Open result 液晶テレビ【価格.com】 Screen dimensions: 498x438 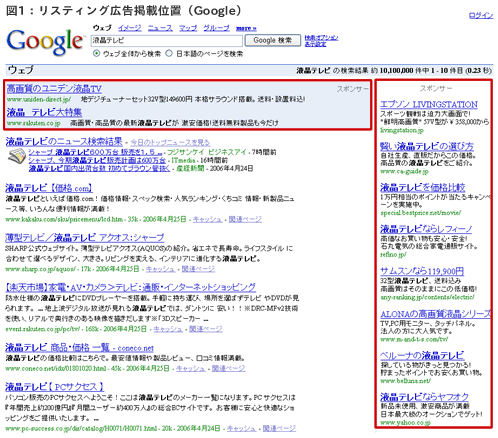(x=49, y=188)
